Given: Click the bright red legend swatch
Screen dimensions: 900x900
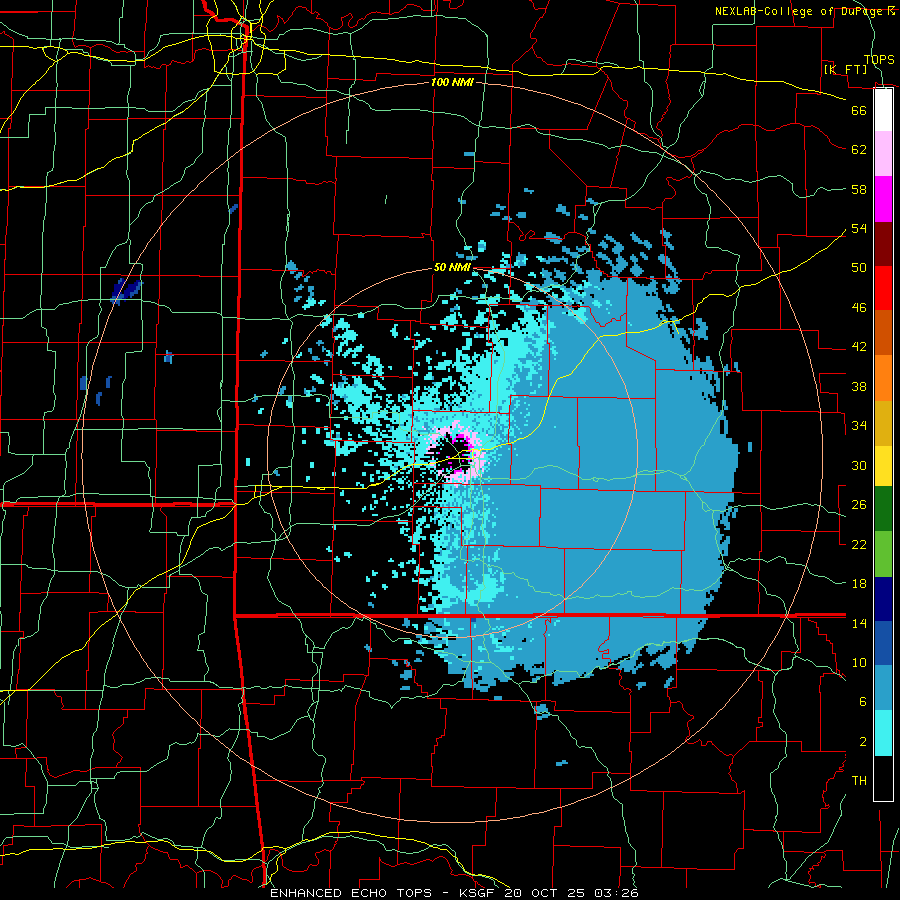Looking at the screenshot, I should pyautogui.click(x=883, y=288).
